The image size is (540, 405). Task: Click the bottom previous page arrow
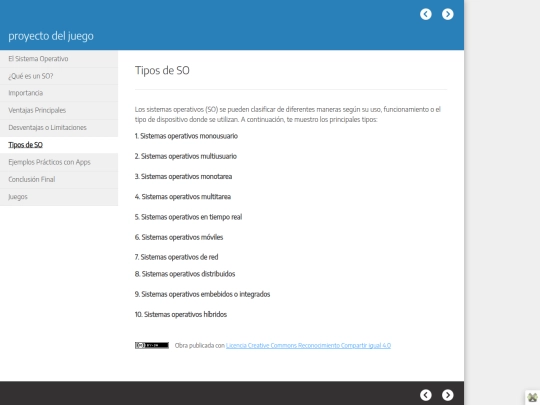coord(426,395)
